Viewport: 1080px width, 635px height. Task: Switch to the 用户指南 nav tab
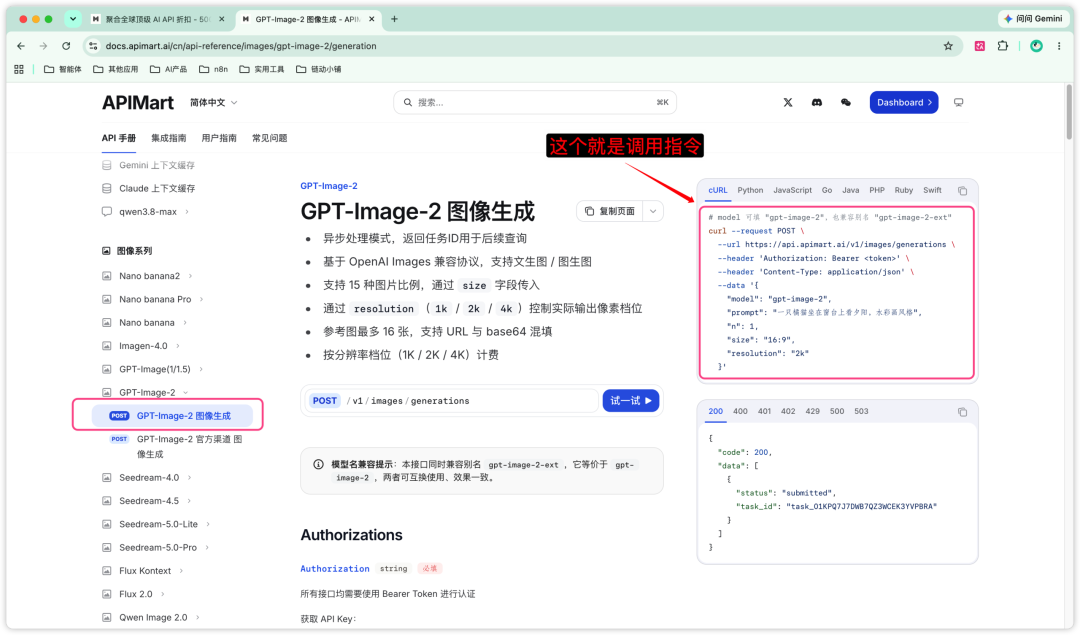click(x=219, y=138)
